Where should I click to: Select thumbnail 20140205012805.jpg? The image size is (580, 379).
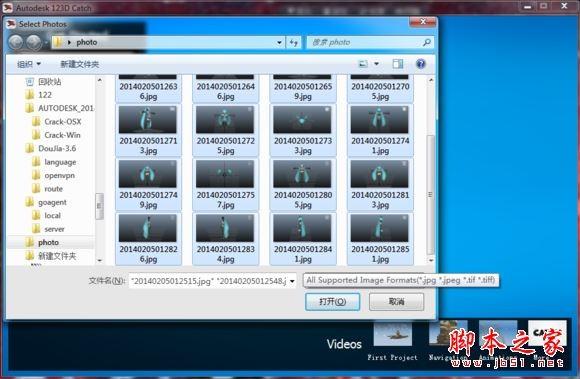pyautogui.click(x=303, y=174)
